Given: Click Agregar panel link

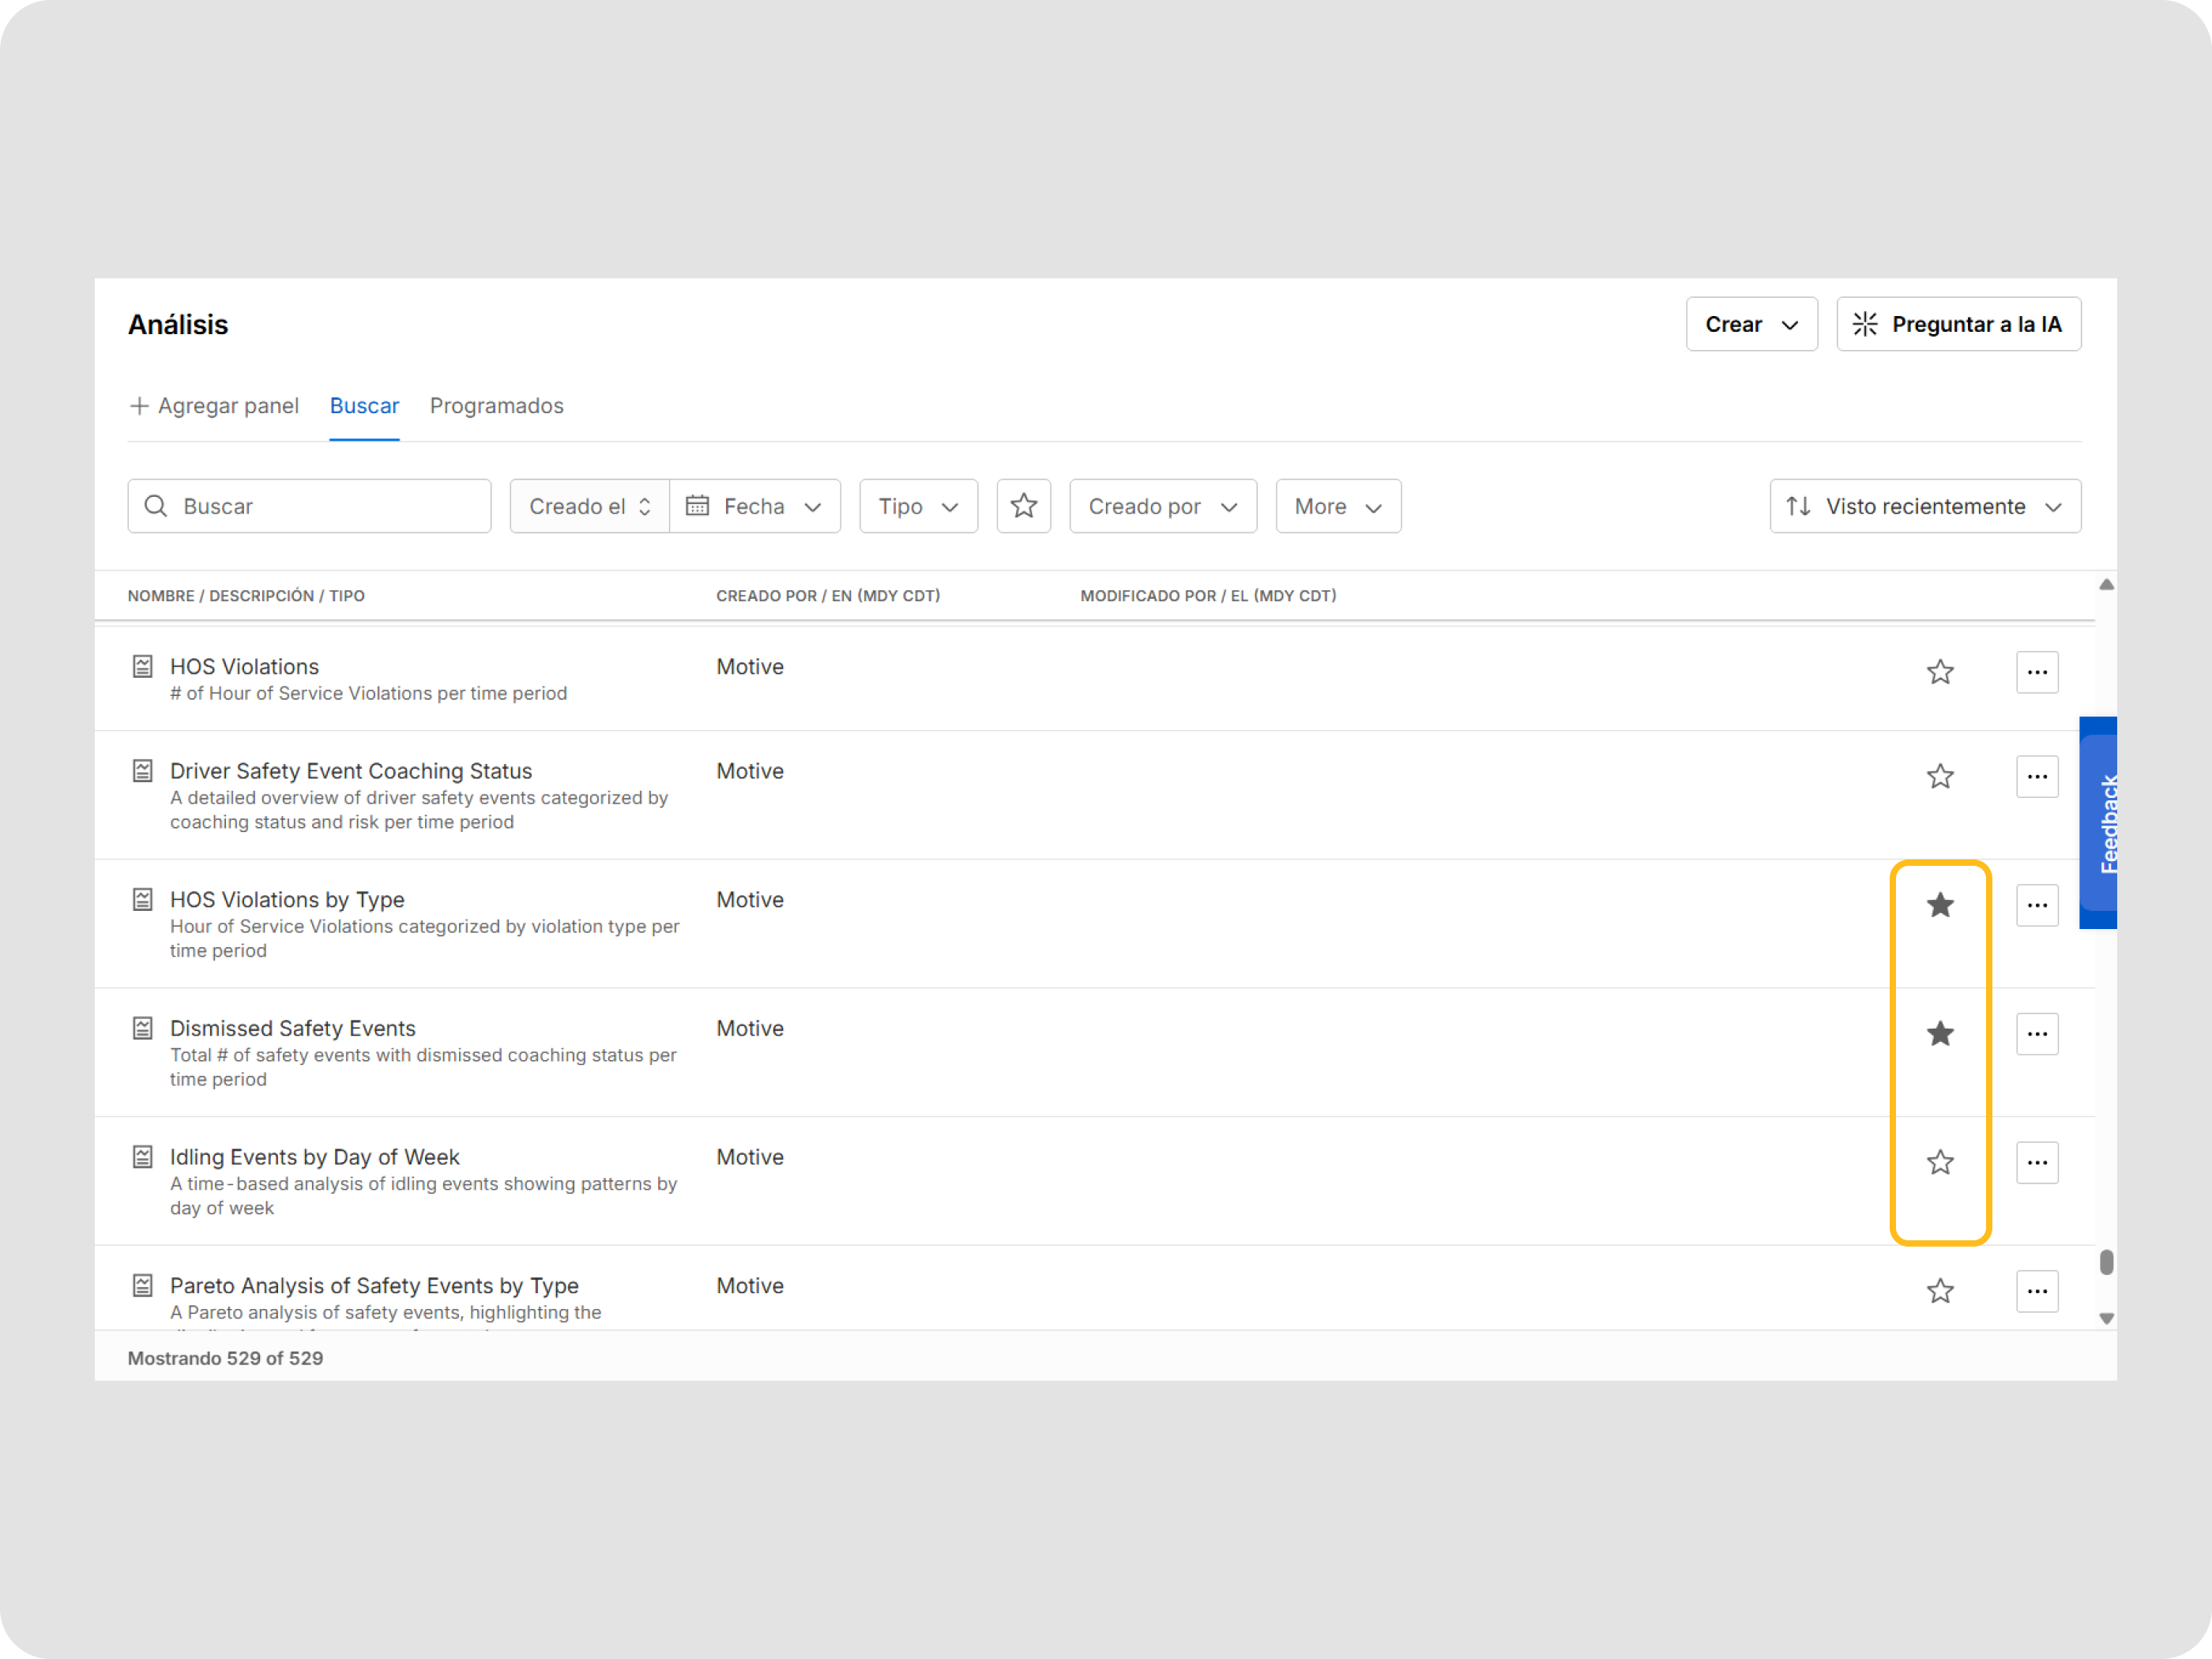Looking at the screenshot, I should [x=214, y=406].
